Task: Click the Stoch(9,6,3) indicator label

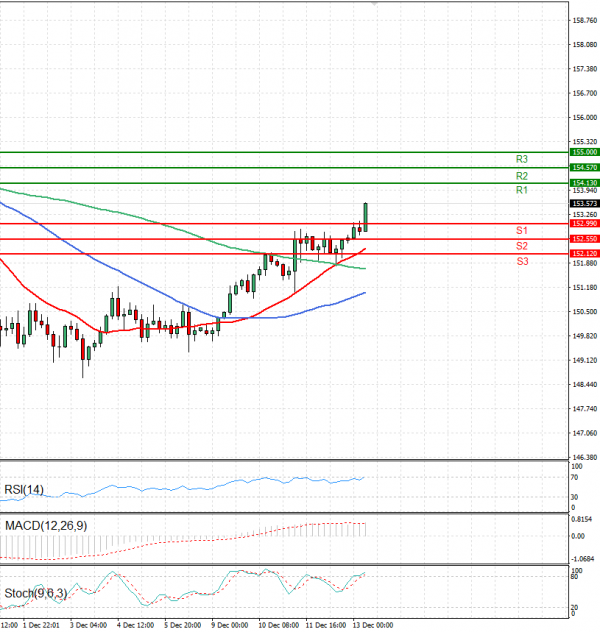Action: pos(36,593)
